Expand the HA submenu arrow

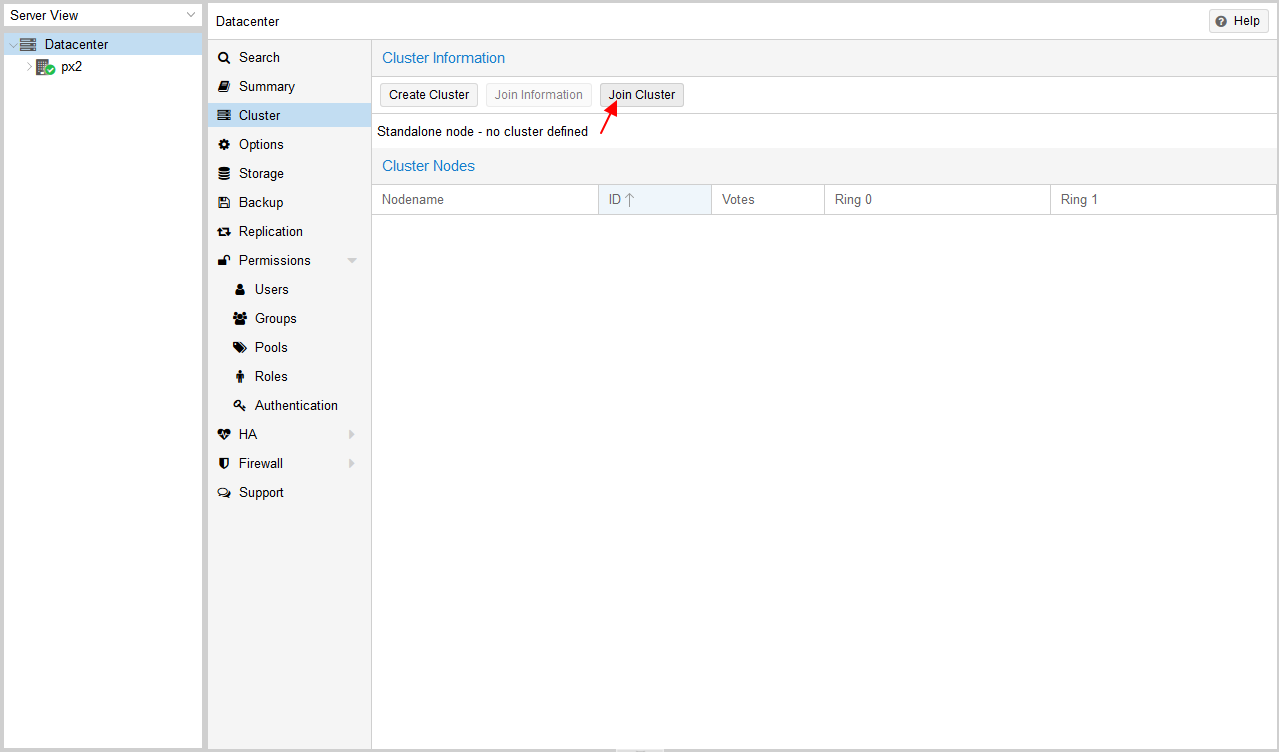[x=352, y=435]
